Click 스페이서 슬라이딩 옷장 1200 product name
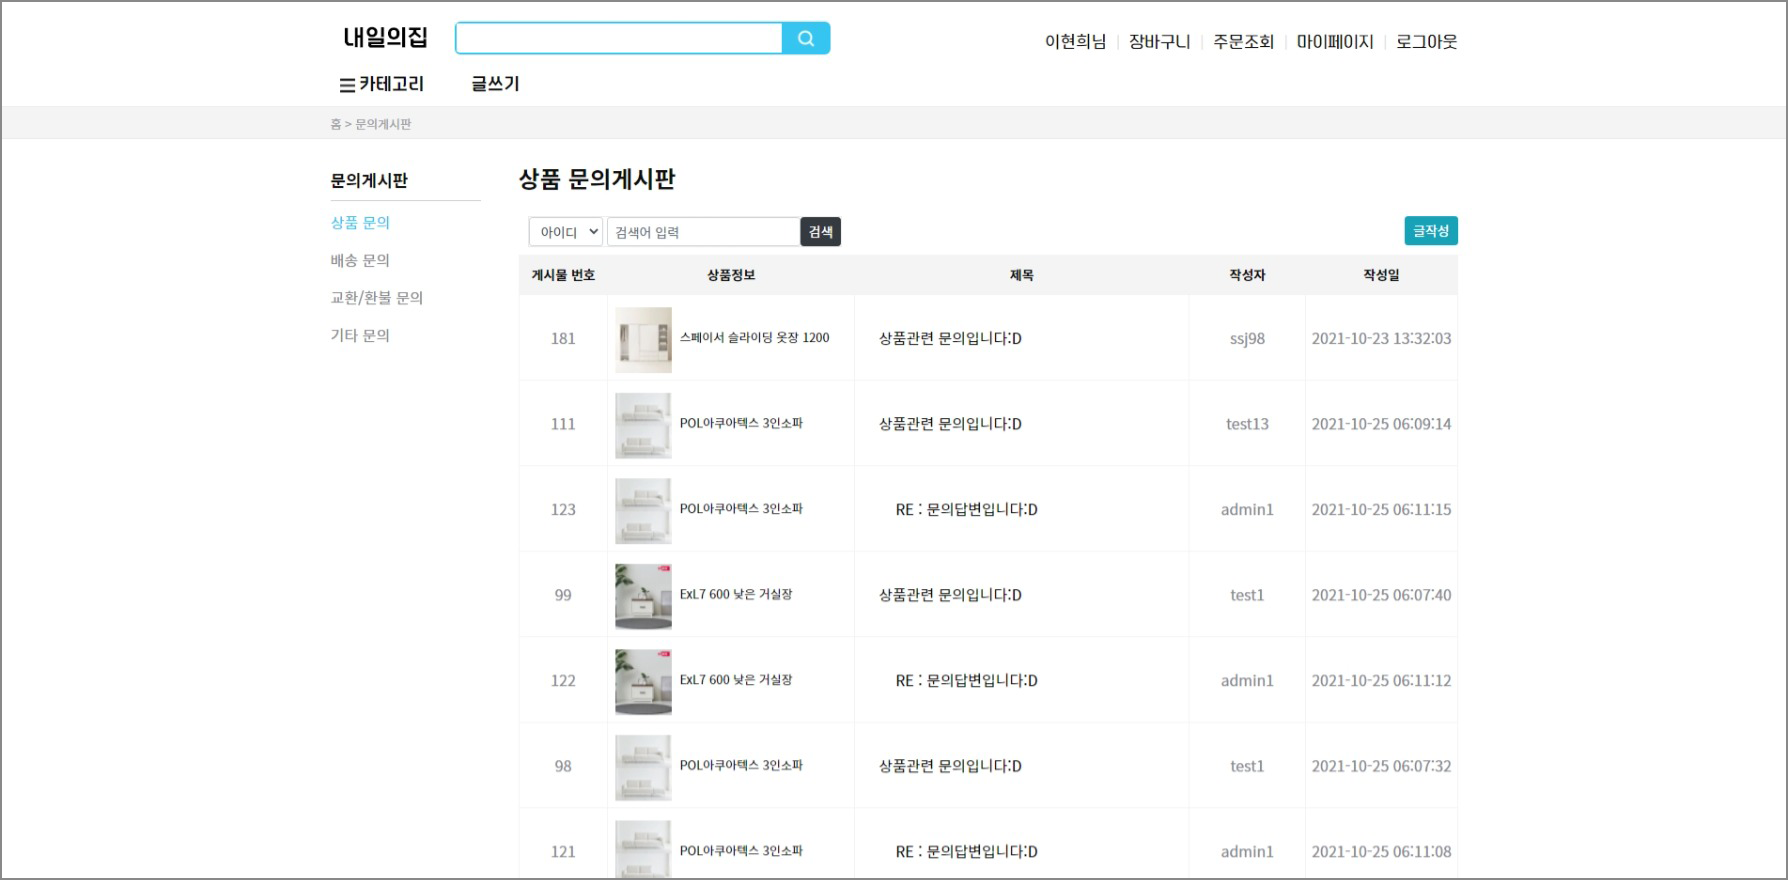The image size is (1788, 880). pyautogui.click(x=754, y=338)
